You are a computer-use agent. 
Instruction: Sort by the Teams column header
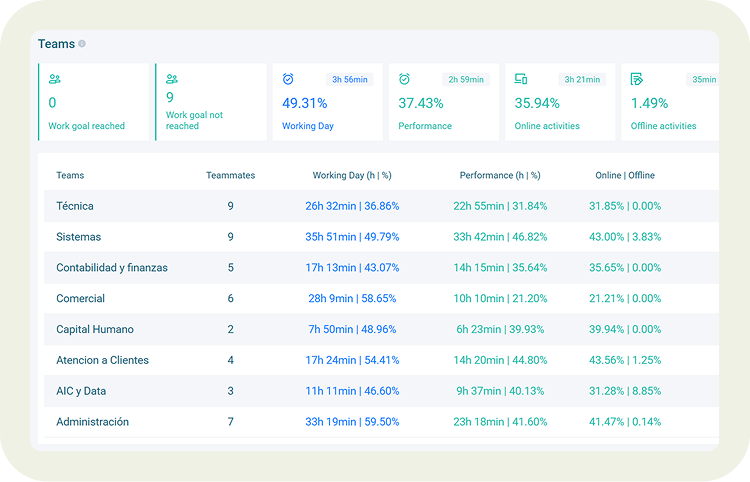pos(70,175)
